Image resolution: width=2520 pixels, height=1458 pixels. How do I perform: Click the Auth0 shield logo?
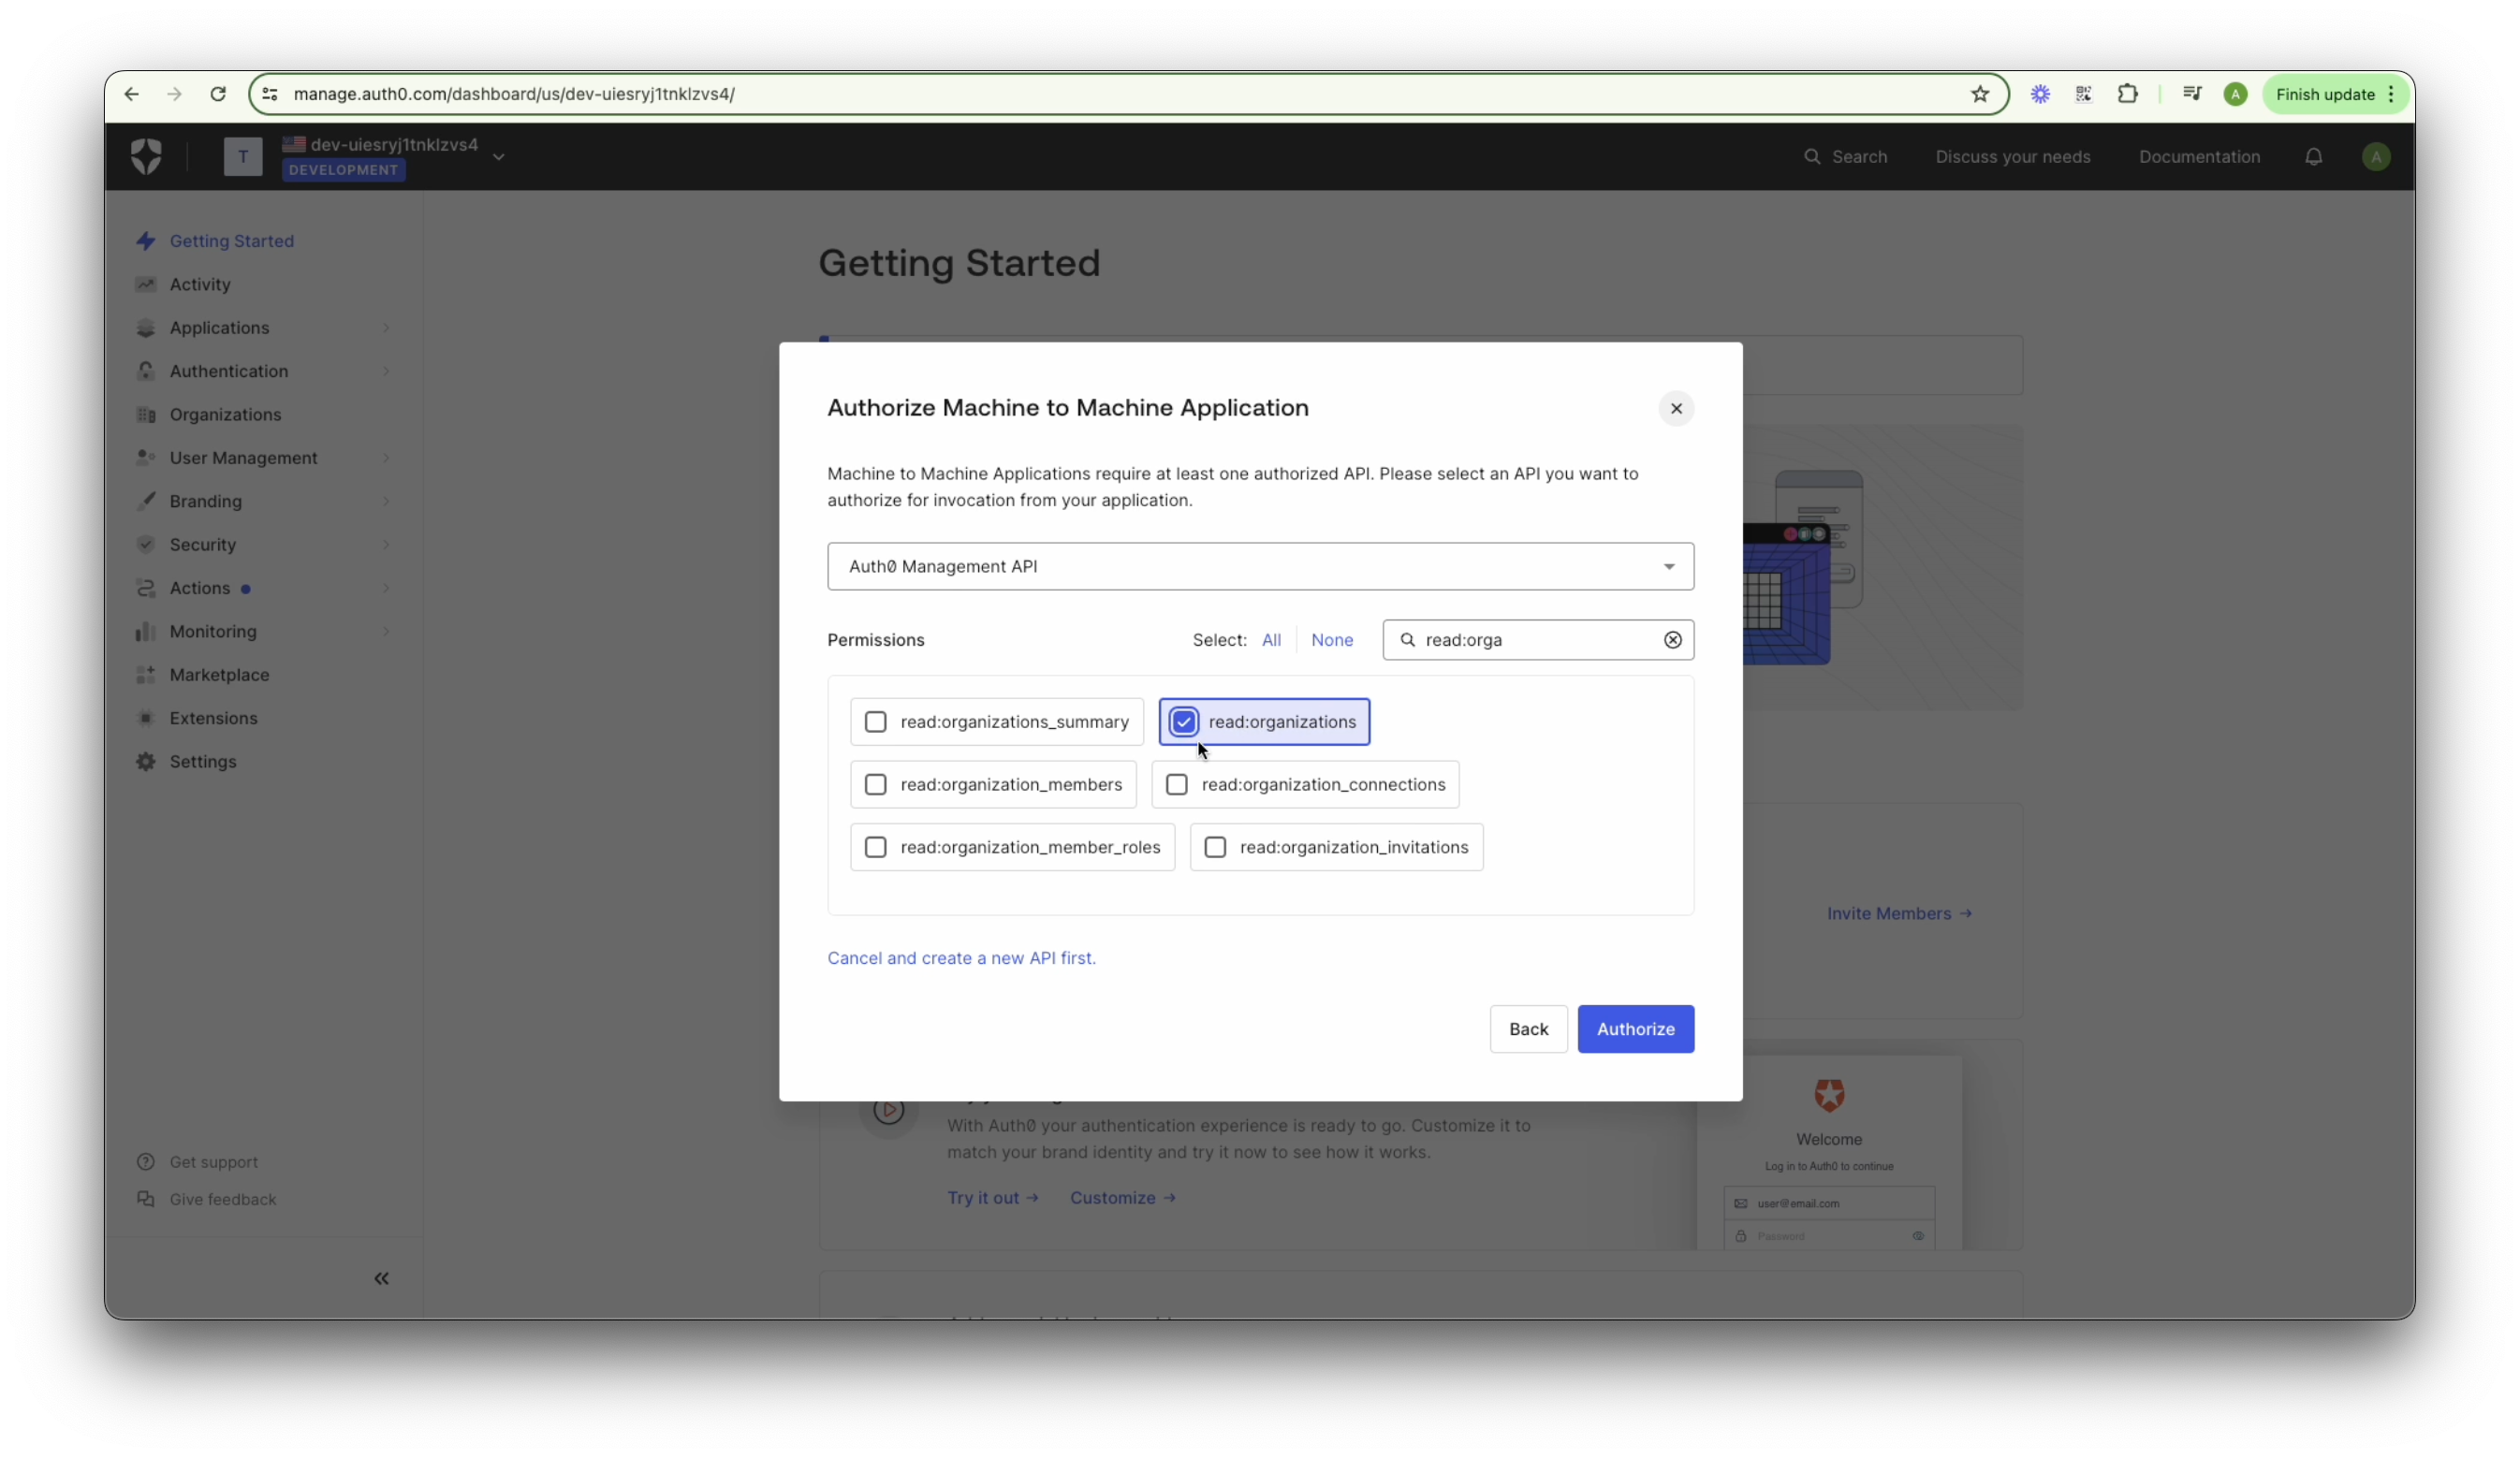coord(146,156)
